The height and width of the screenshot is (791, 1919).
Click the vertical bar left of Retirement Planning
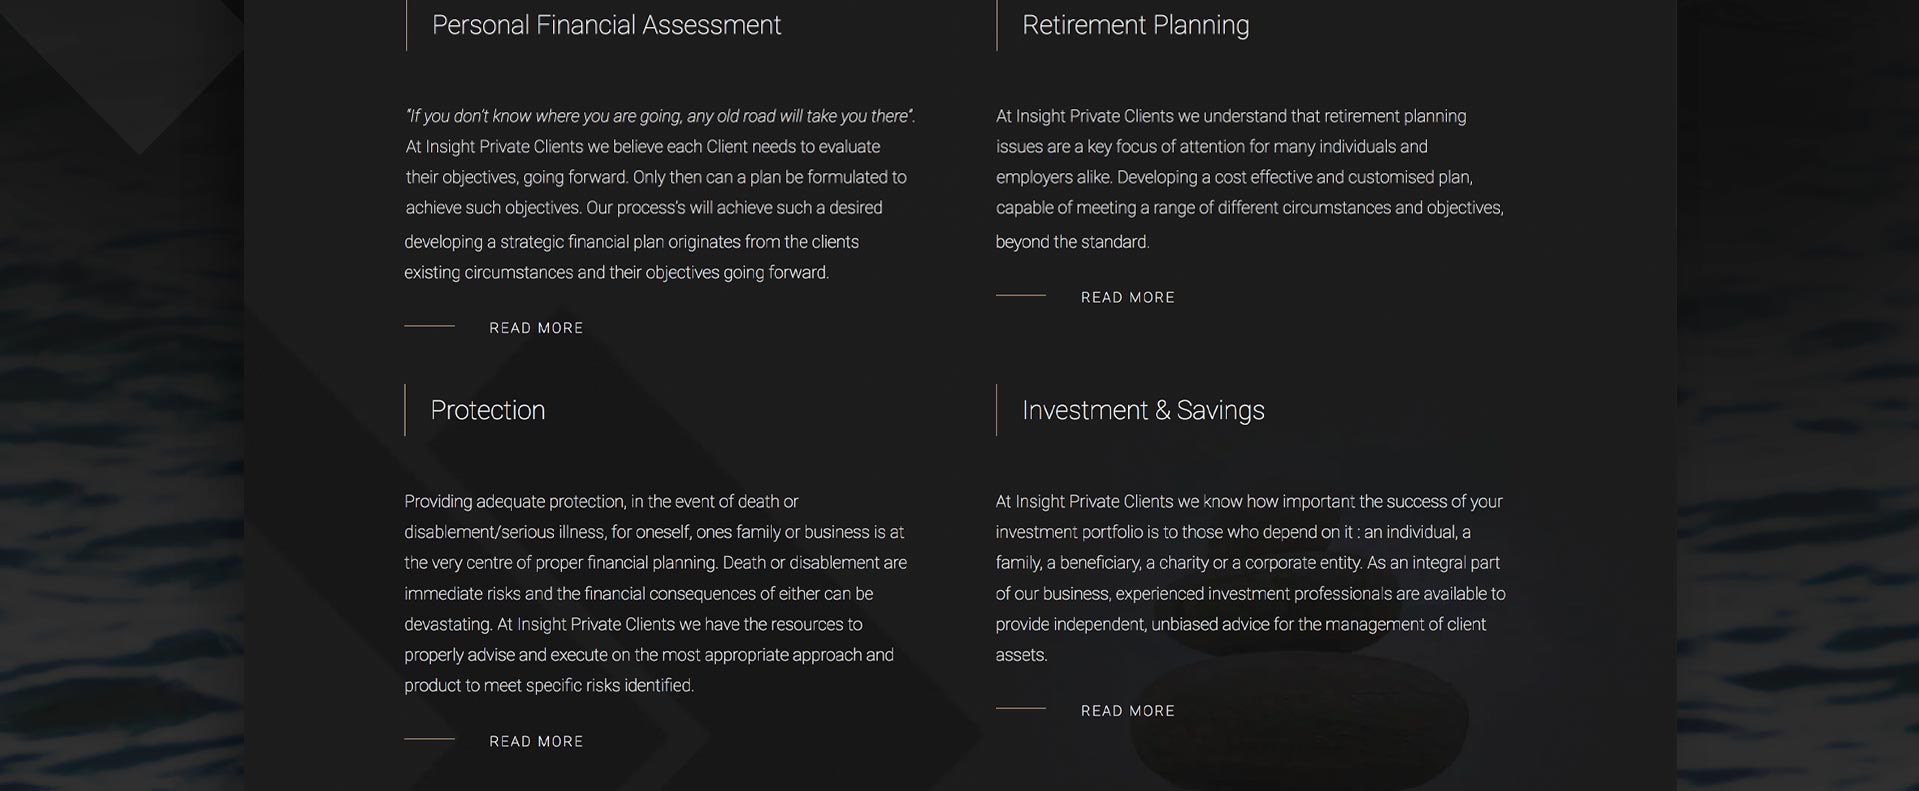click(997, 25)
